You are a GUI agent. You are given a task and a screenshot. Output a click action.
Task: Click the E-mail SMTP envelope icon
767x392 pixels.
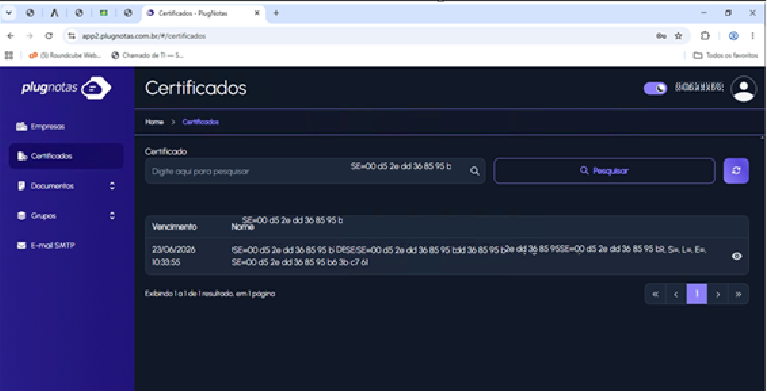click(x=21, y=245)
